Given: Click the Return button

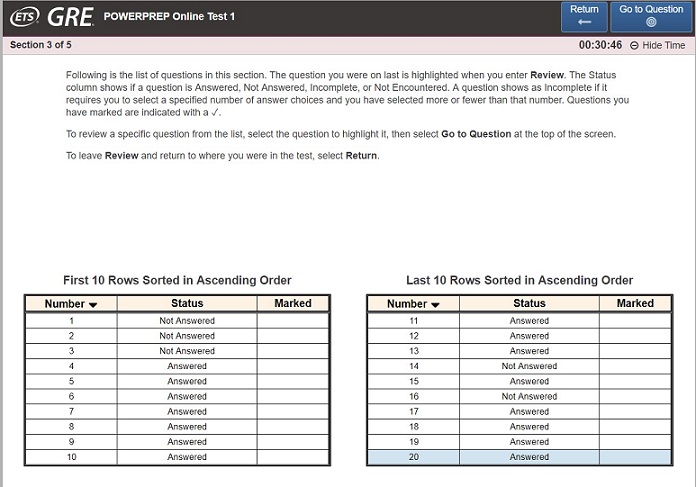Looking at the screenshot, I should pos(584,16).
